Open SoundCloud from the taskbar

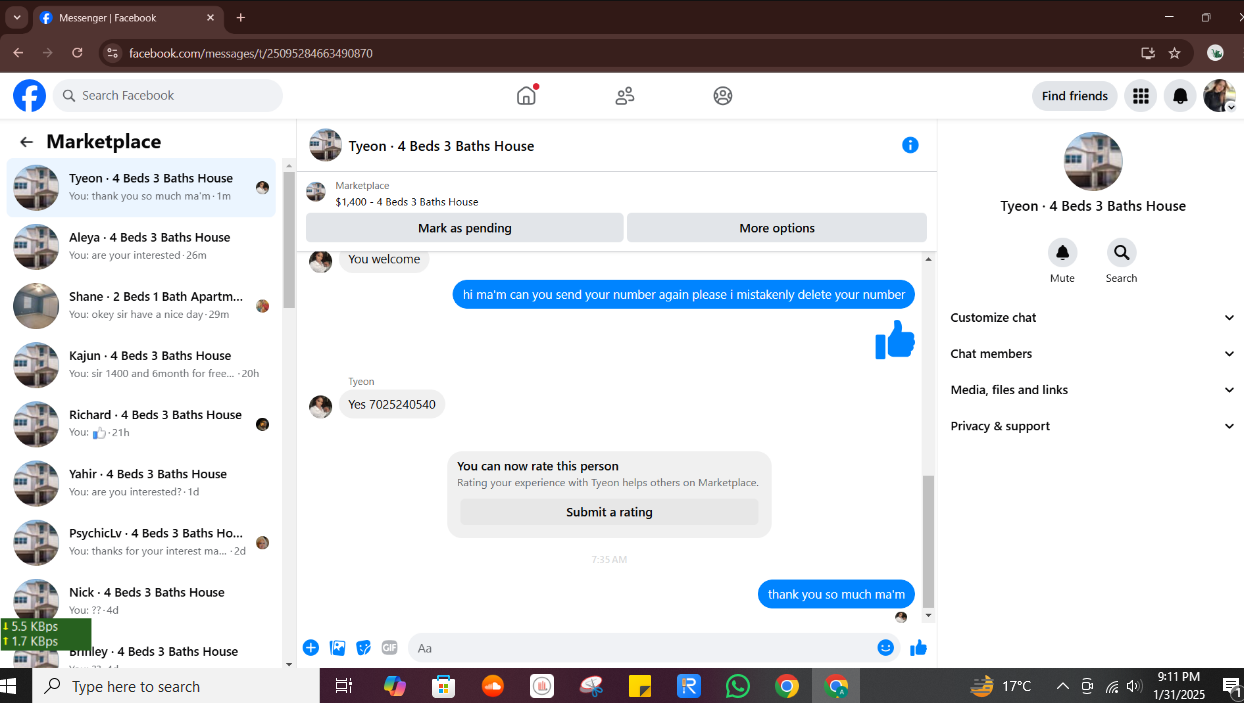tap(492, 686)
